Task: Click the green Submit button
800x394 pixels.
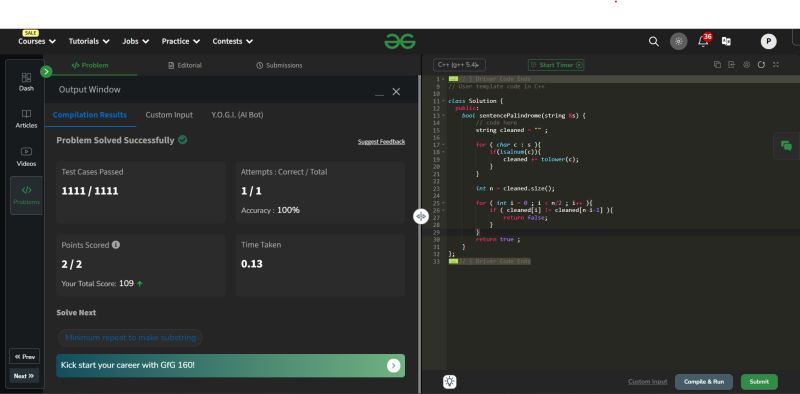Action: (759, 382)
